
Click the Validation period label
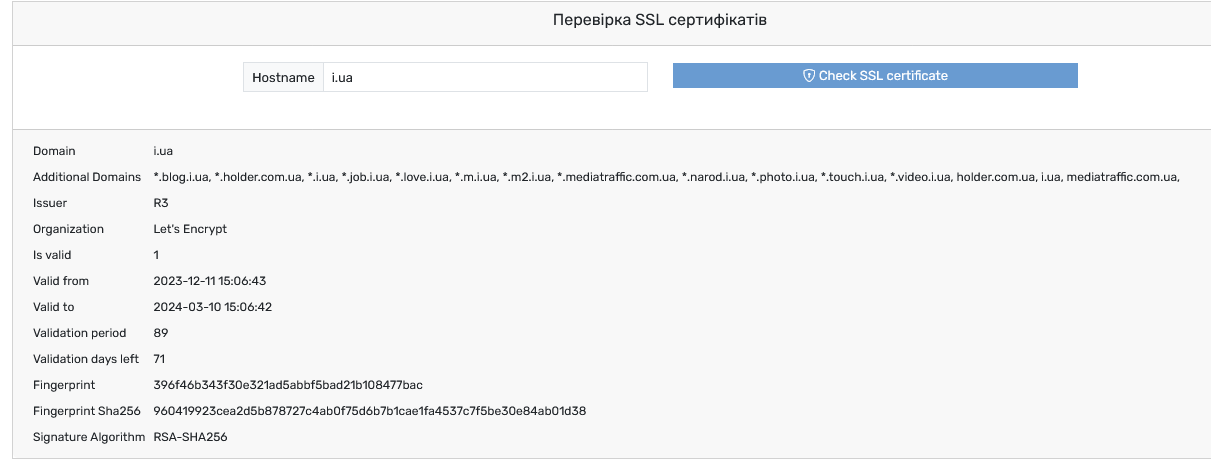[79, 333]
